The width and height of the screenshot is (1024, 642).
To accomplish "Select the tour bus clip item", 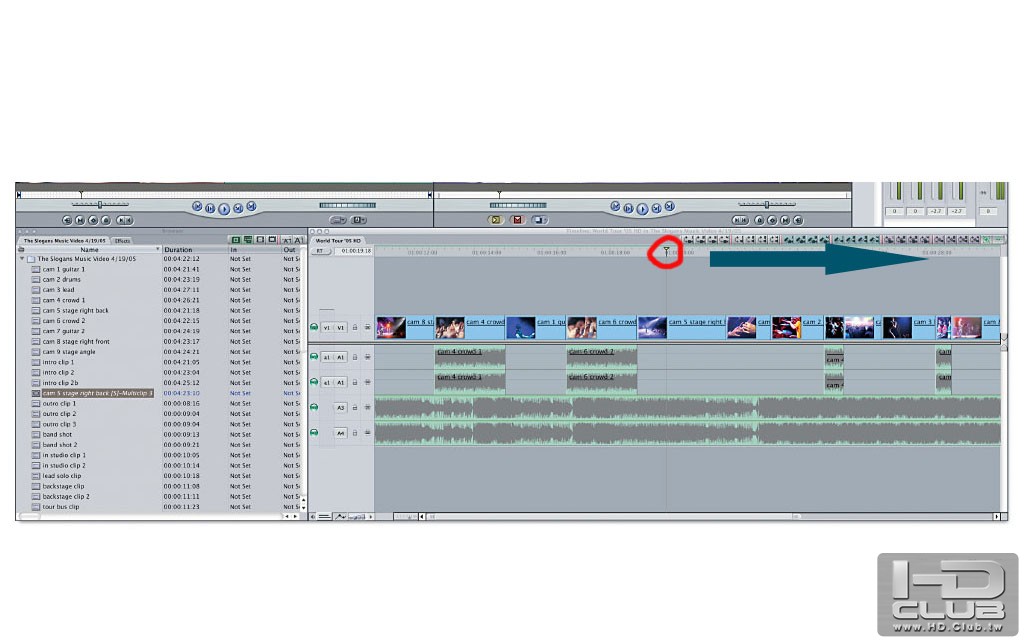I will pyautogui.click(x=60, y=507).
